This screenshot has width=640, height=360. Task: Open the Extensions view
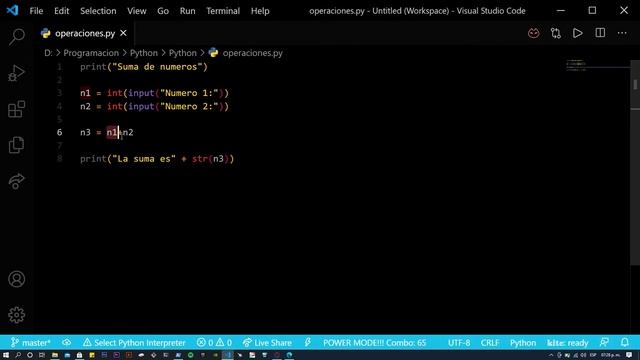[x=16, y=109]
